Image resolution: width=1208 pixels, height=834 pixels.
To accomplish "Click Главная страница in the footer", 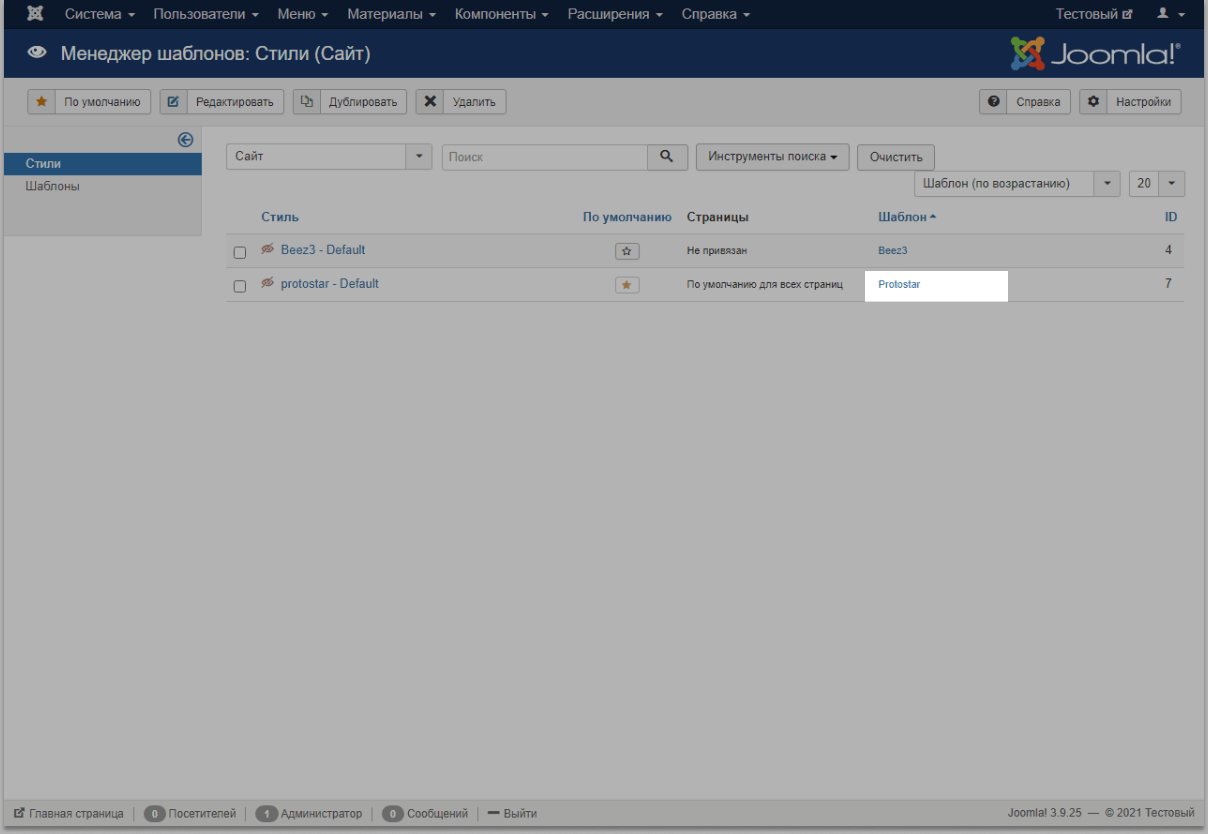I will 69,814.
